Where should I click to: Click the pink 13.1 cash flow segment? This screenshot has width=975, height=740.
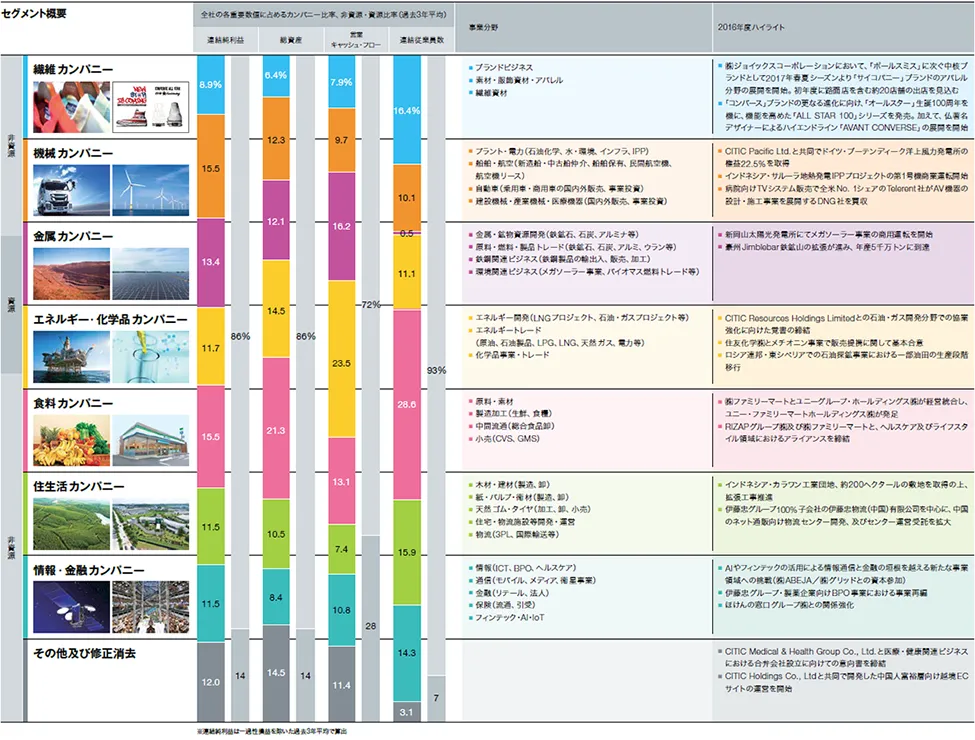pos(342,481)
